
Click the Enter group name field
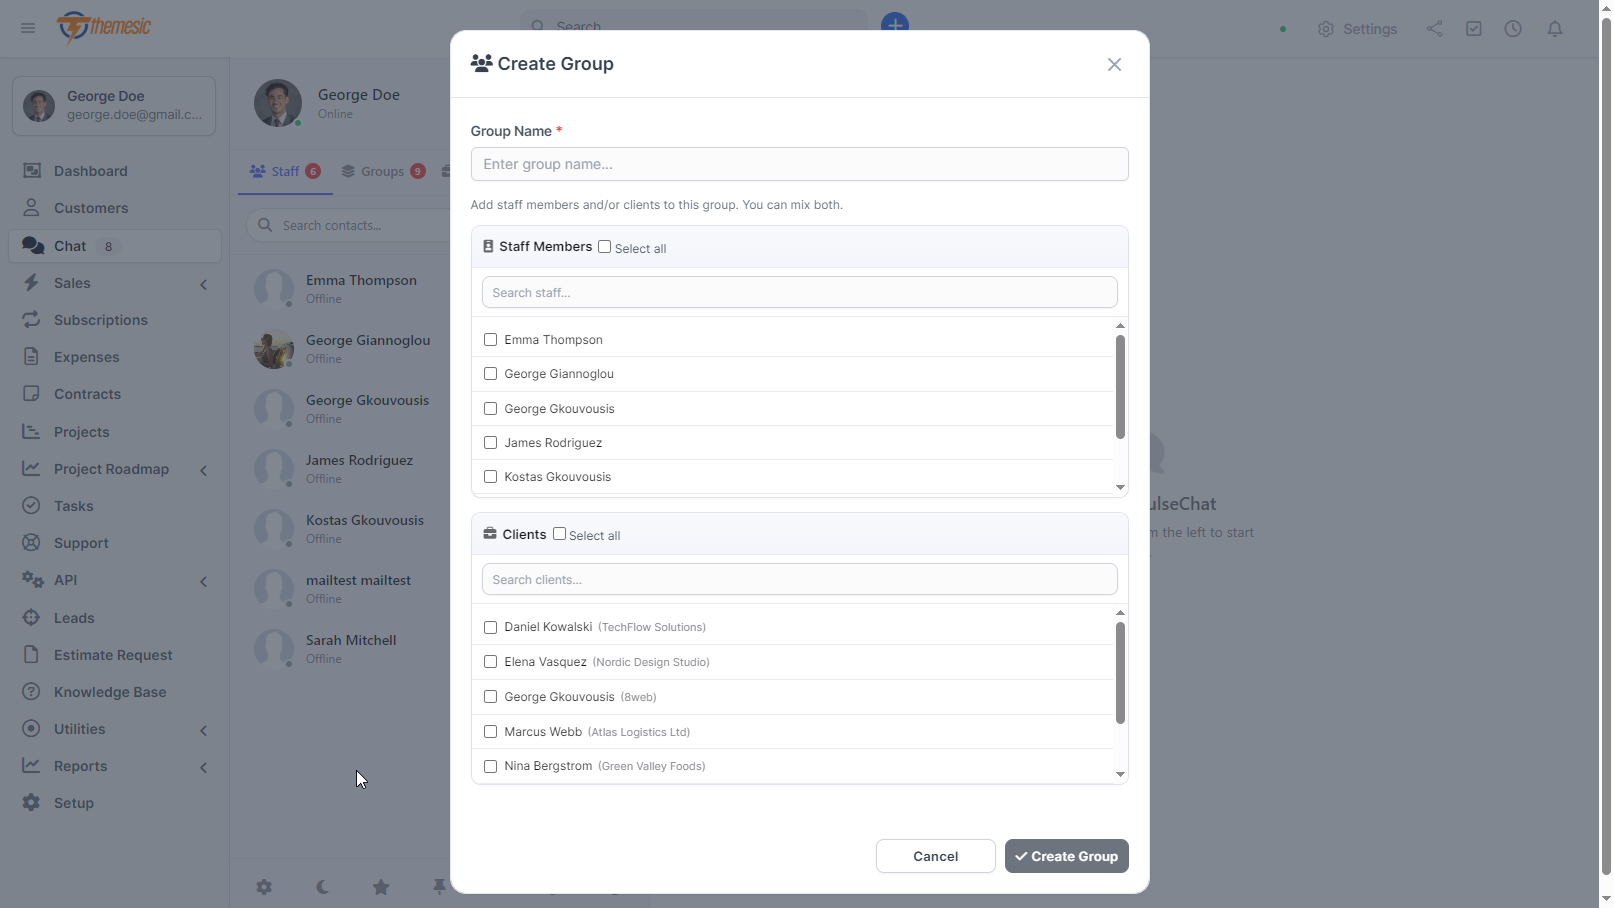(799, 163)
